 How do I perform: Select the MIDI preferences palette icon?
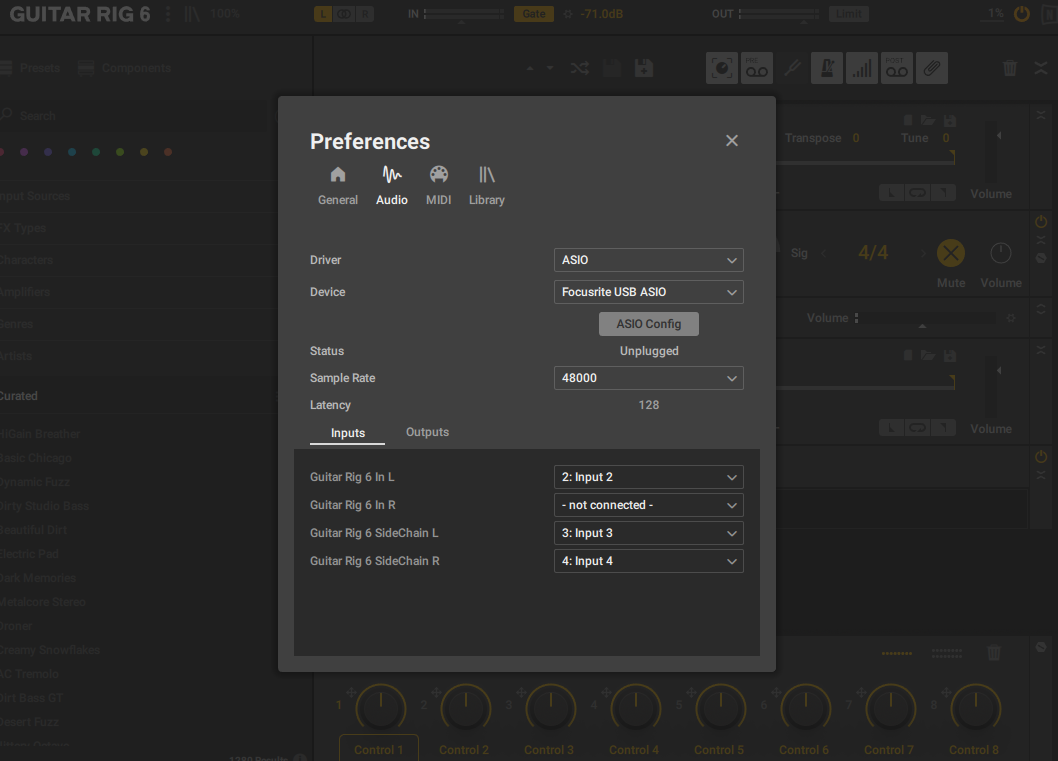tap(439, 175)
